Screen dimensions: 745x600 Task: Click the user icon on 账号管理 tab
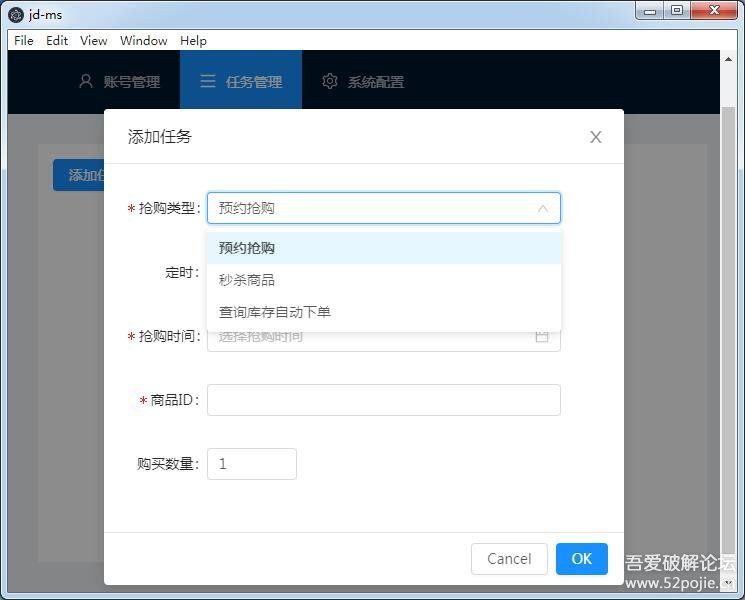tap(86, 81)
